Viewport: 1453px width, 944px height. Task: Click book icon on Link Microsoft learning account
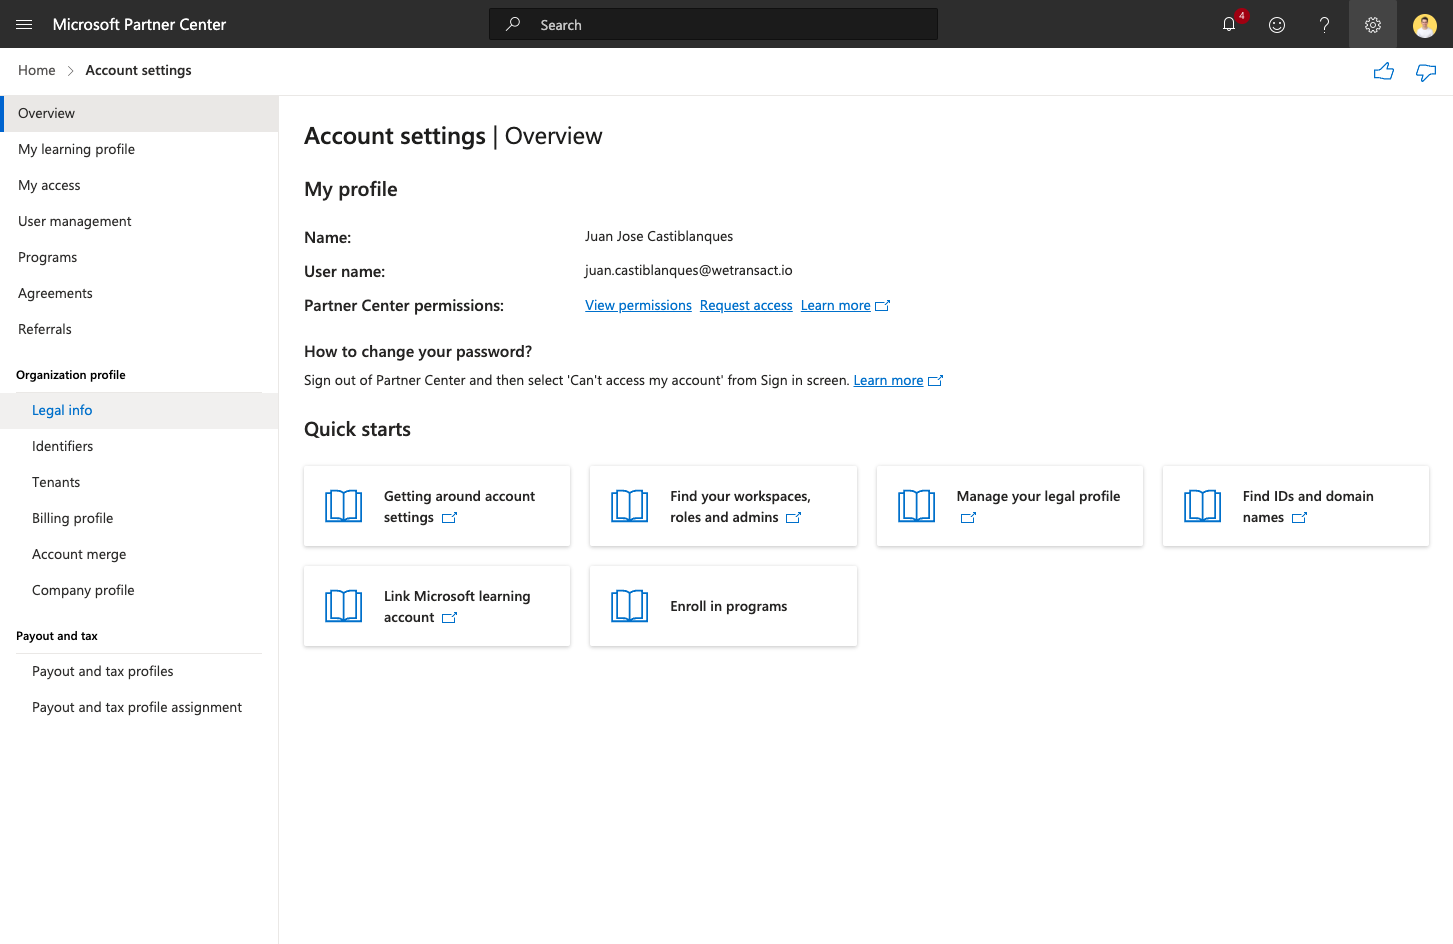pyautogui.click(x=344, y=606)
